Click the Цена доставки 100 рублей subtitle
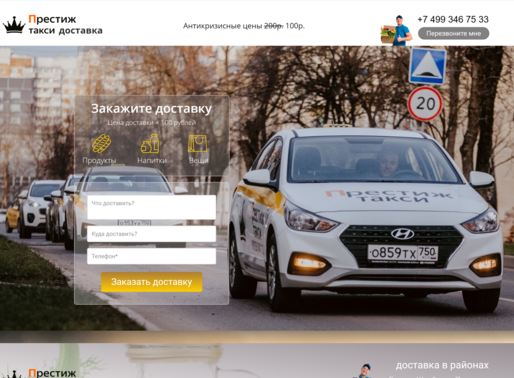Screen dimensions: 514x378 coord(151,123)
